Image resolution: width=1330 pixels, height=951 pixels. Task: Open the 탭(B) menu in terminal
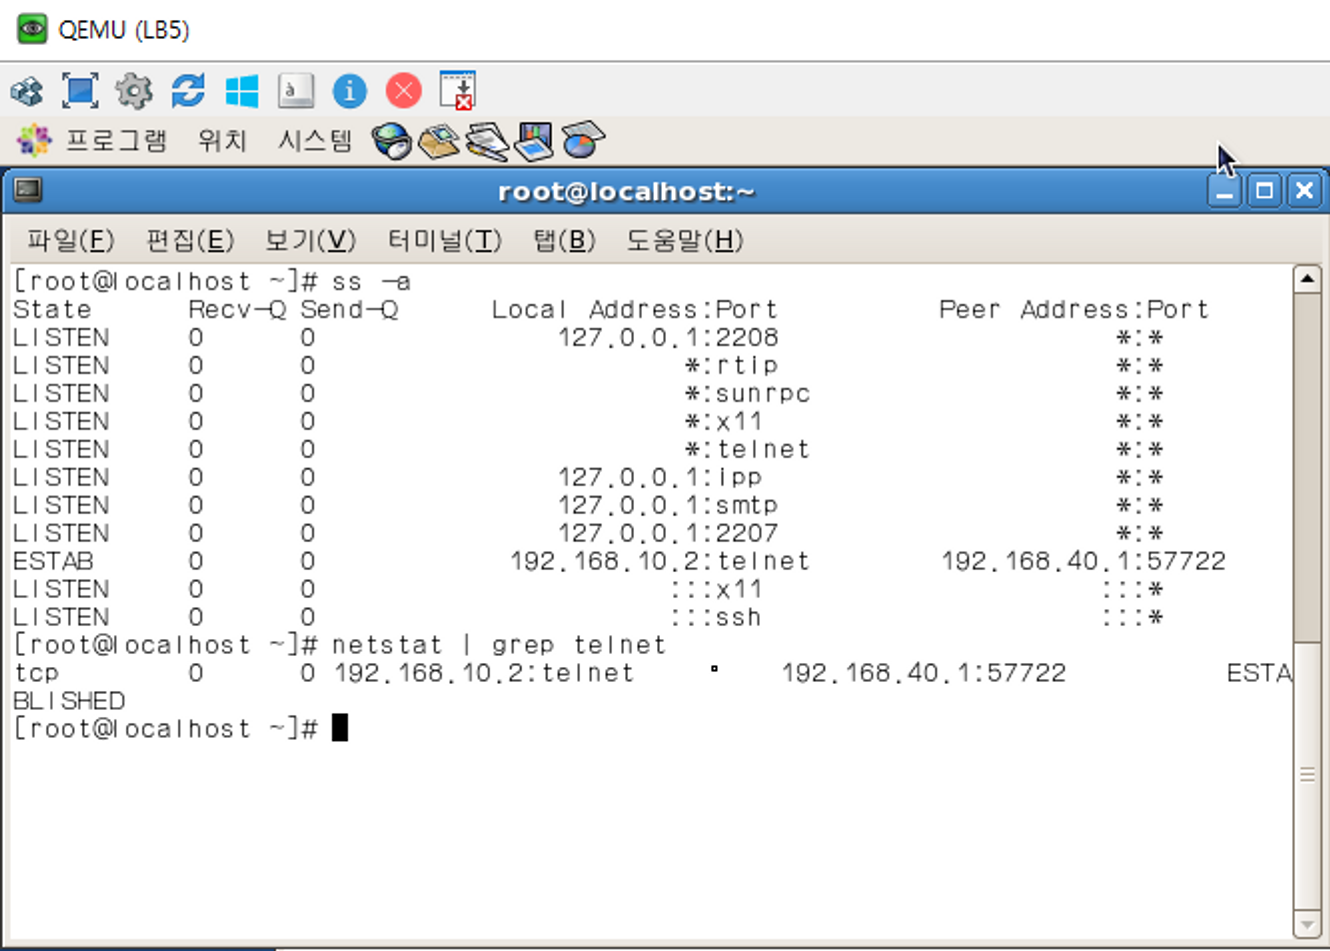(x=564, y=240)
